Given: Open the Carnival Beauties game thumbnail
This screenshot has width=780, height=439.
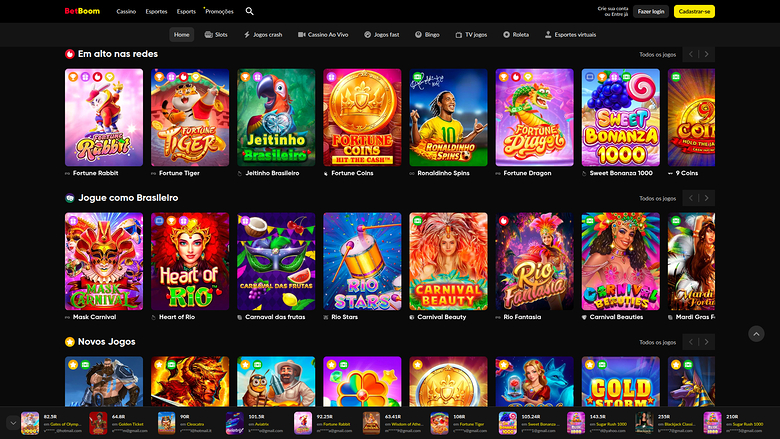Looking at the screenshot, I should [x=621, y=261].
